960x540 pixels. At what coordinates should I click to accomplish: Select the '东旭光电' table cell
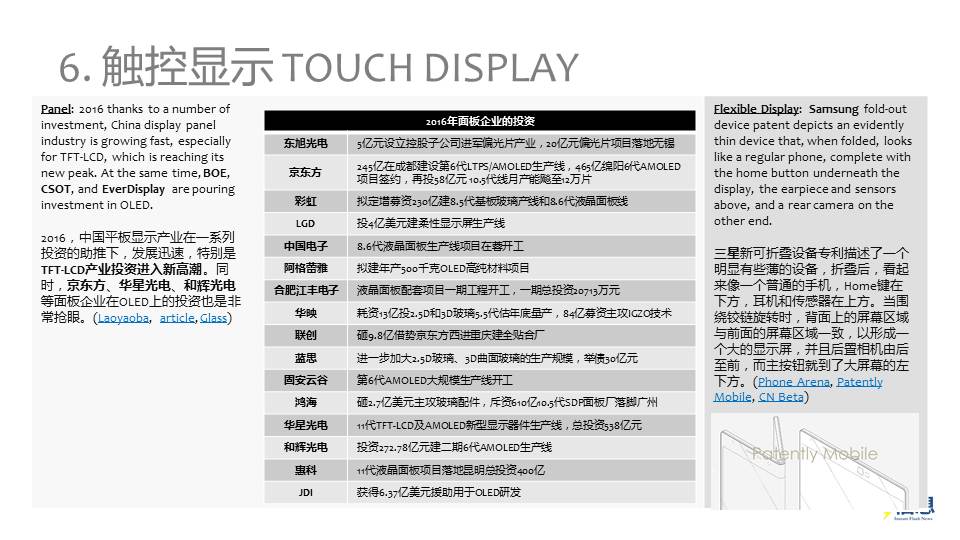coord(306,143)
